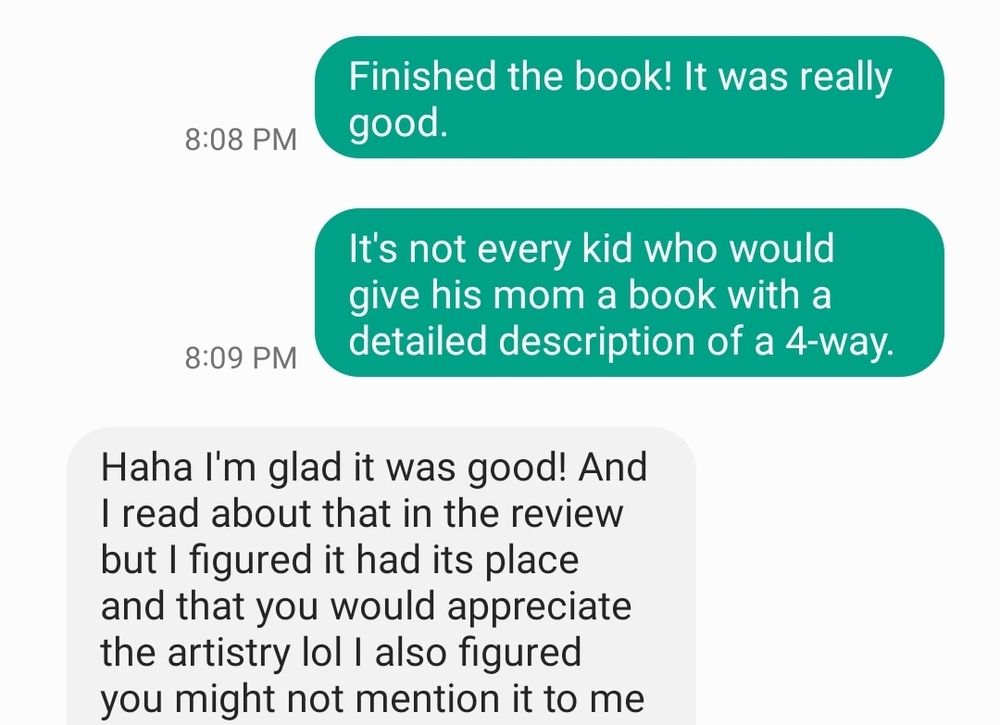
Task: Tap the word "good." in first message
Action: 398,124
